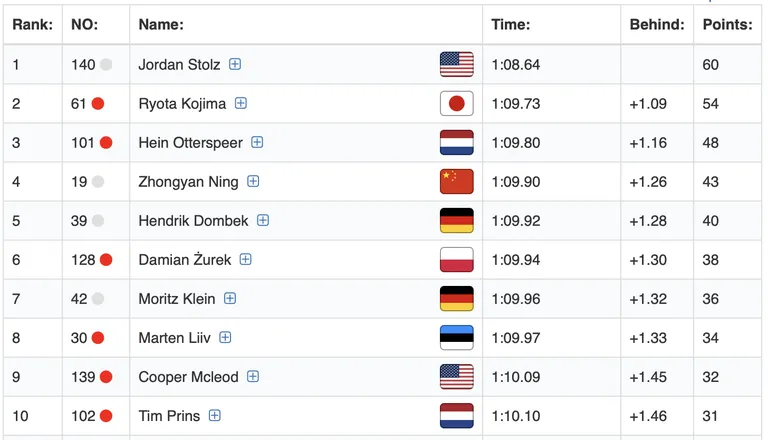
Task: Click the Estonia flag beside Marten Liiv
Action: [456, 338]
